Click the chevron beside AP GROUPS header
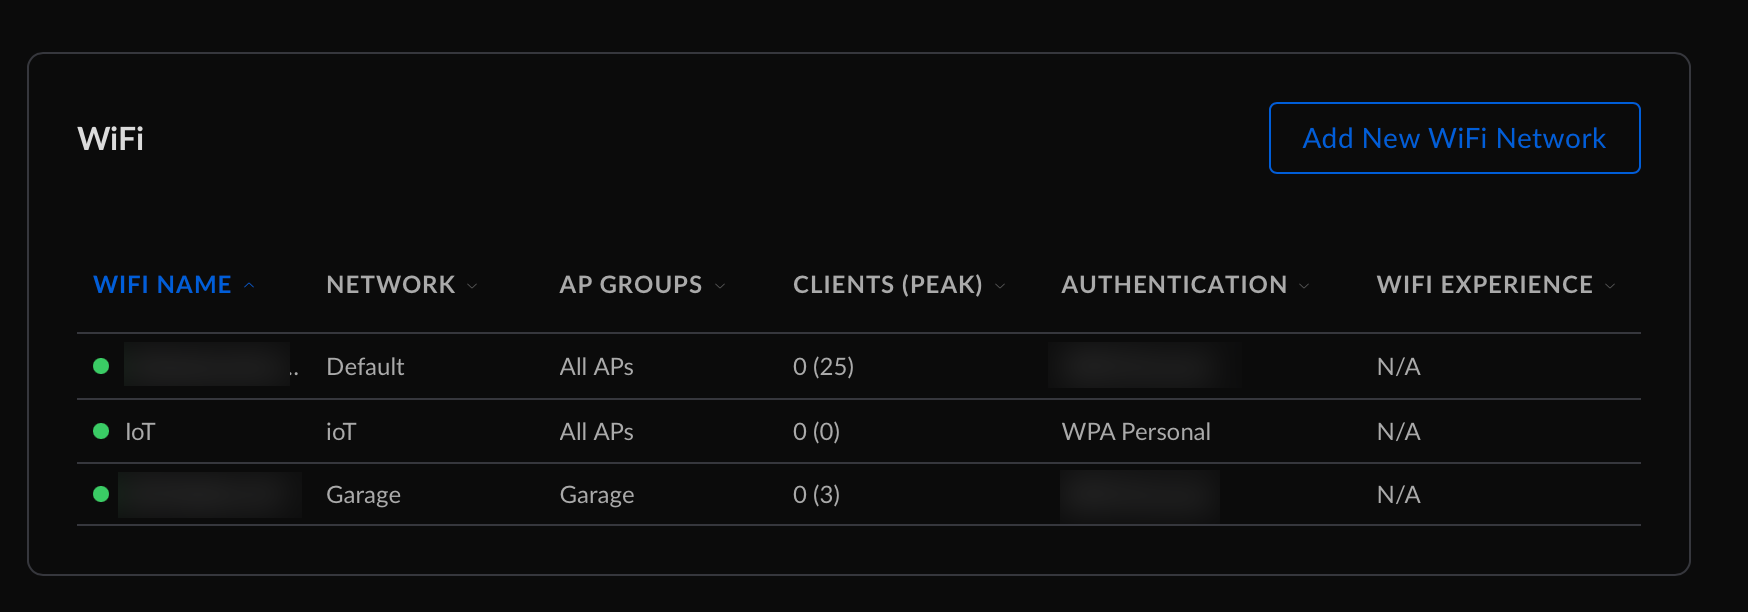The image size is (1748, 612). point(721,286)
